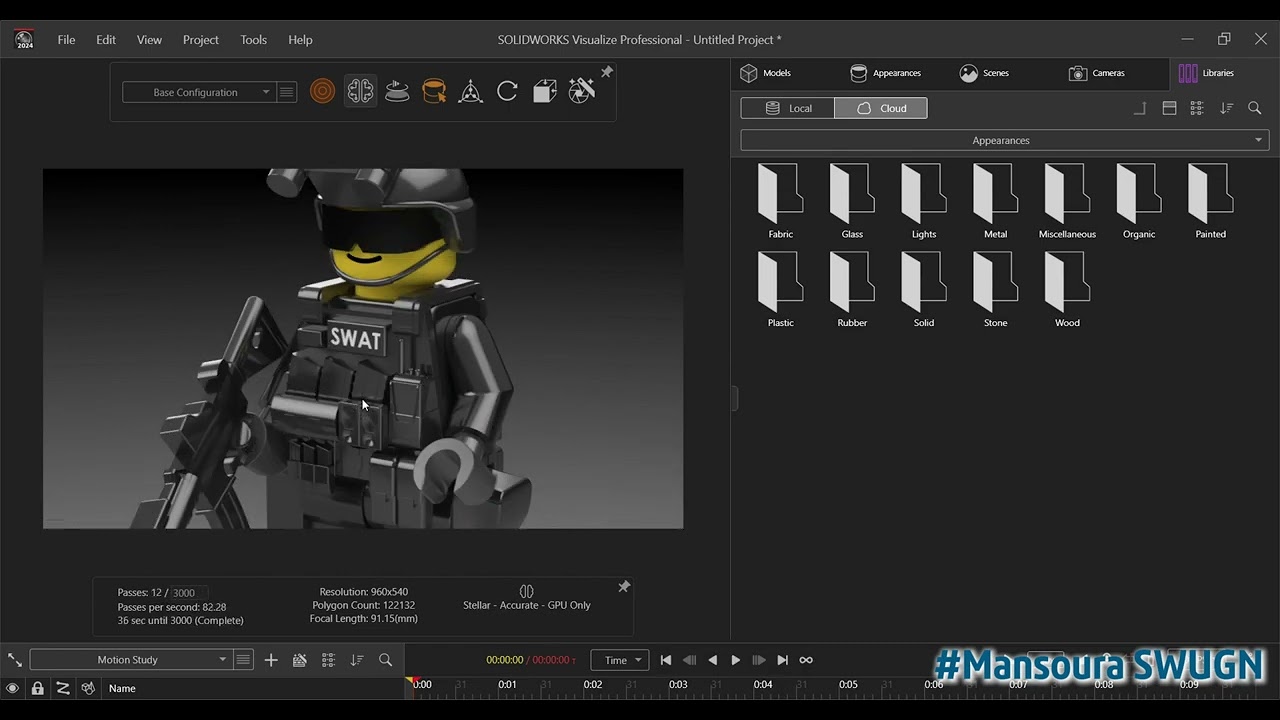Open the render output tools aperture icon

[x=581, y=91]
